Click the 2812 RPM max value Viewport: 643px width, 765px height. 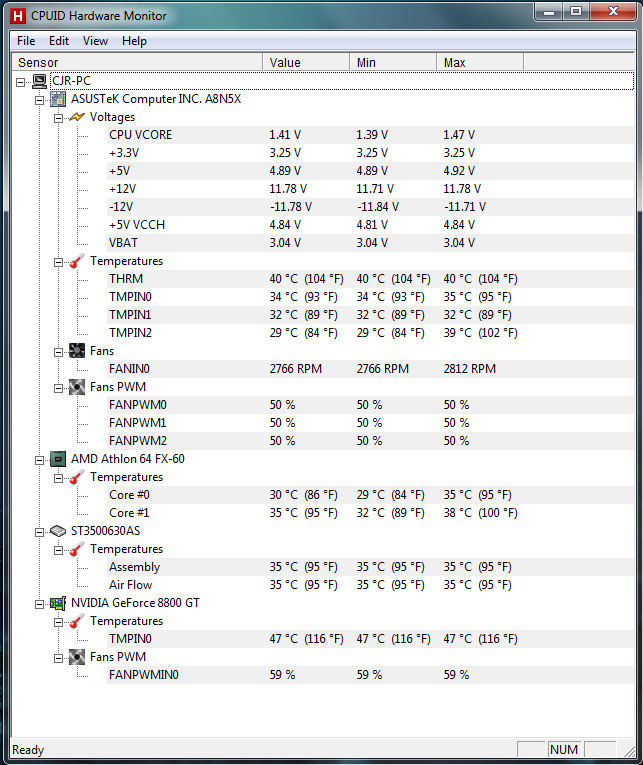tap(469, 369)
